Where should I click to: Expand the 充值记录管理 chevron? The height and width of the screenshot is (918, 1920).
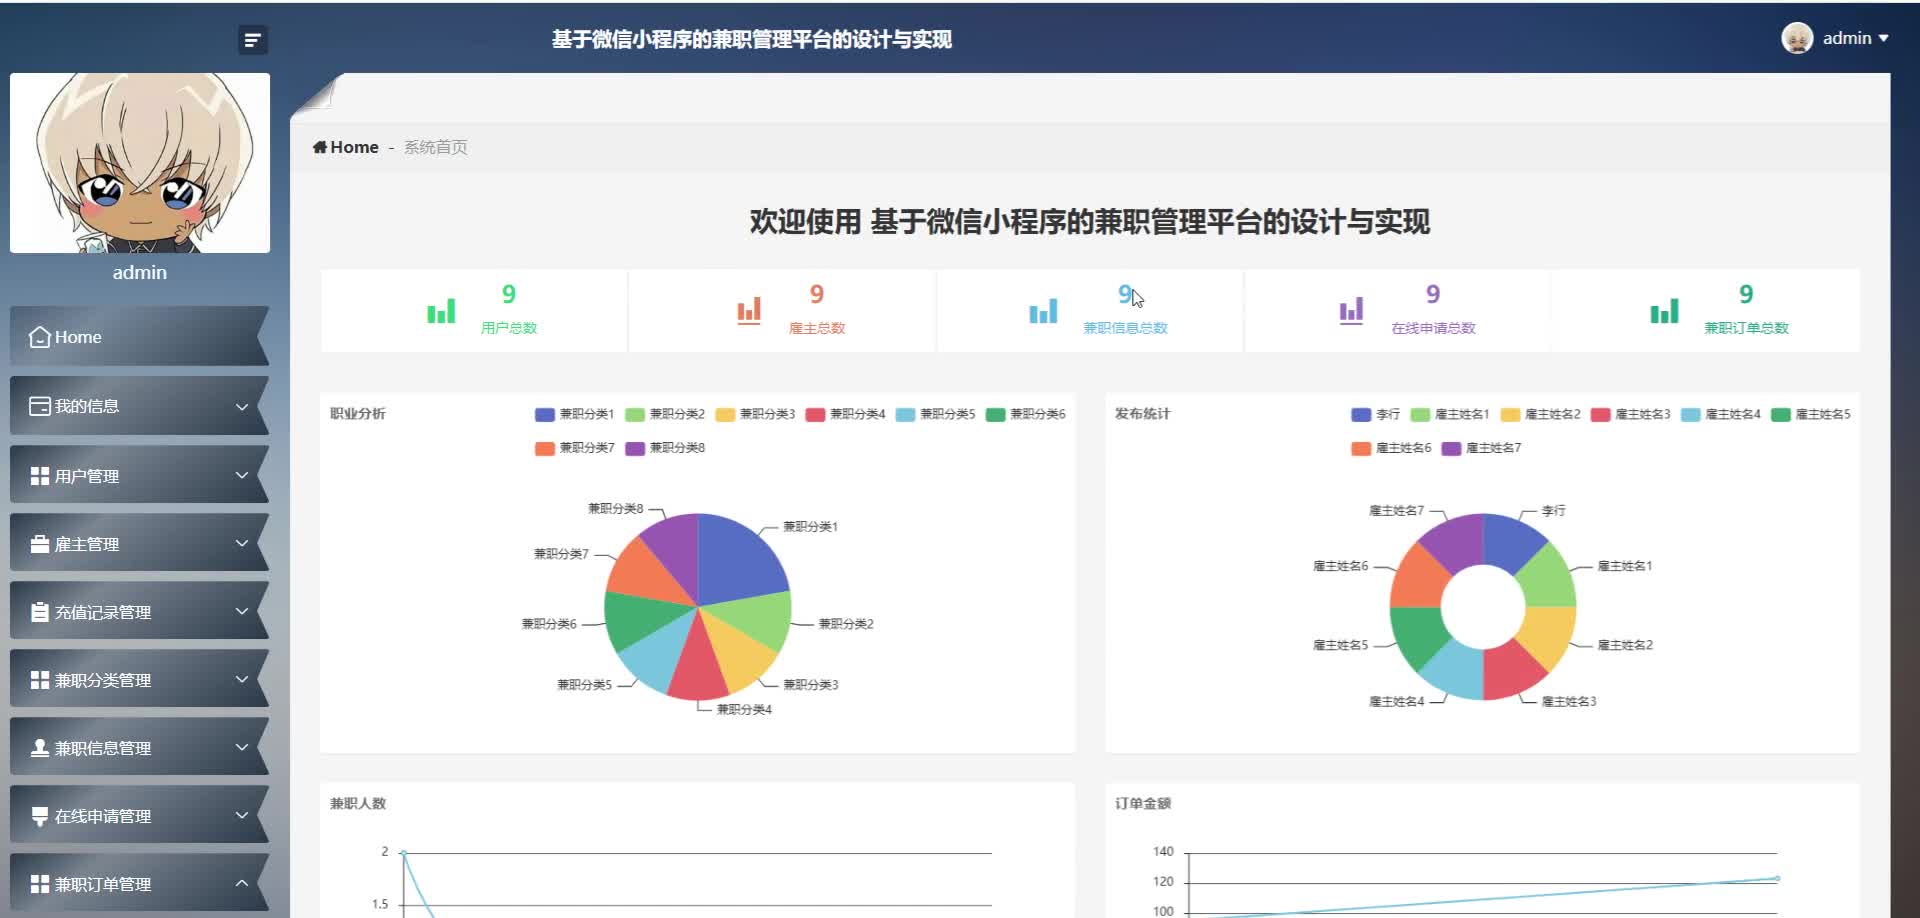[242, 611]
